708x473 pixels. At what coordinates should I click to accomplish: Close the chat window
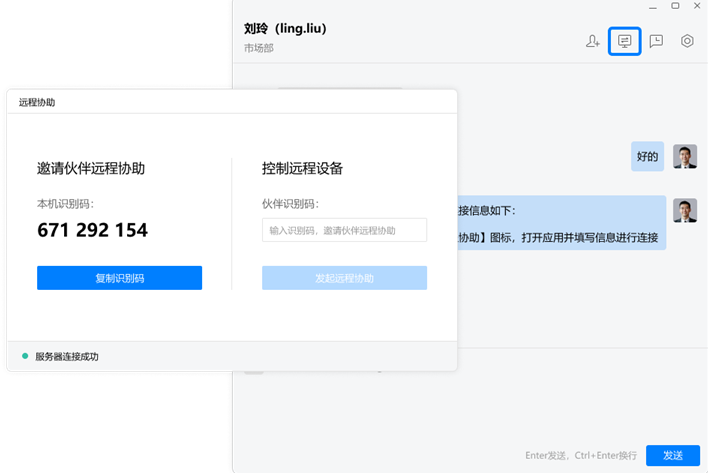697,6
